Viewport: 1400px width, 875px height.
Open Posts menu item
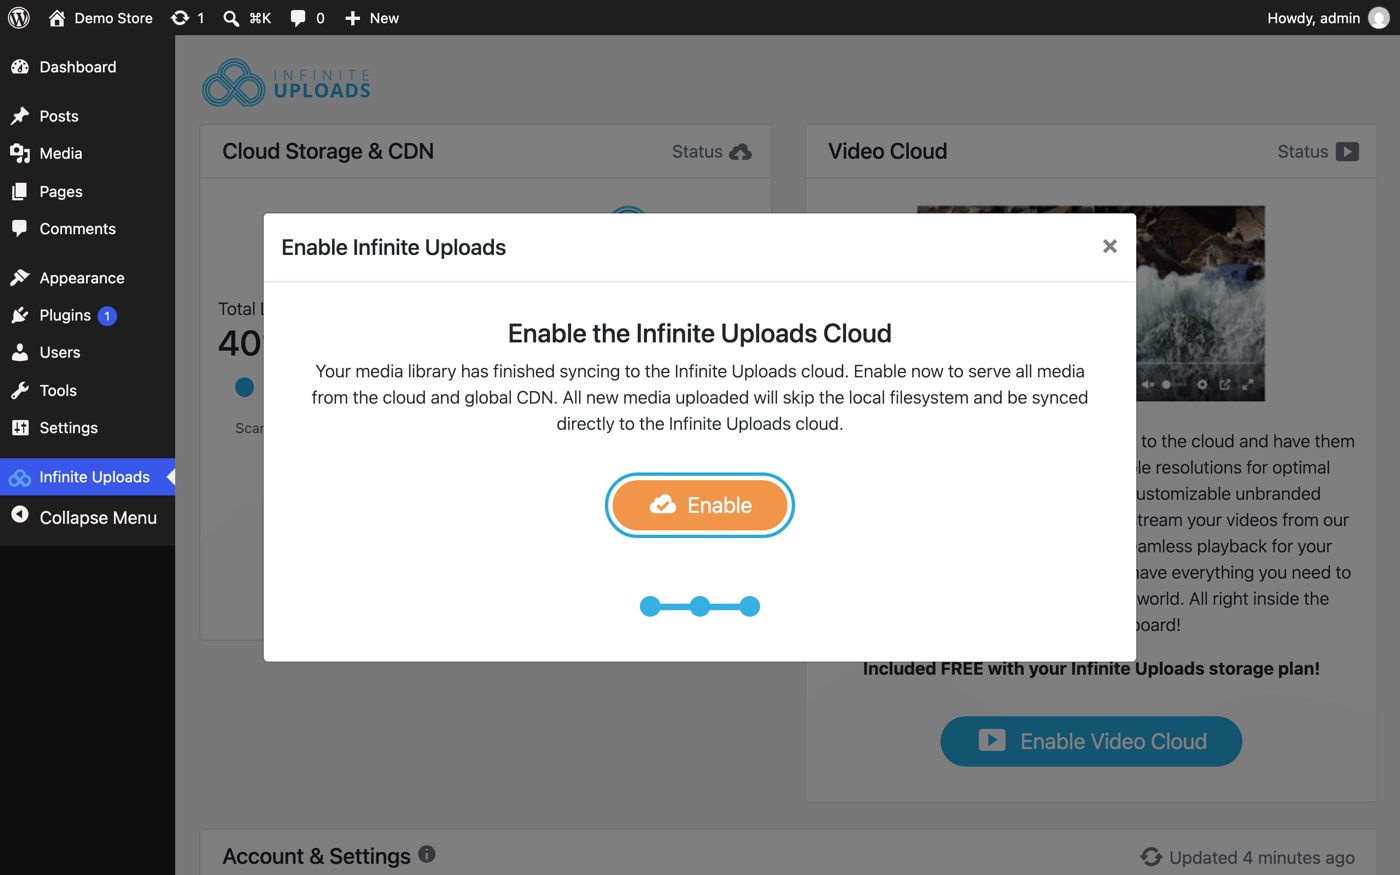[87, 116]
